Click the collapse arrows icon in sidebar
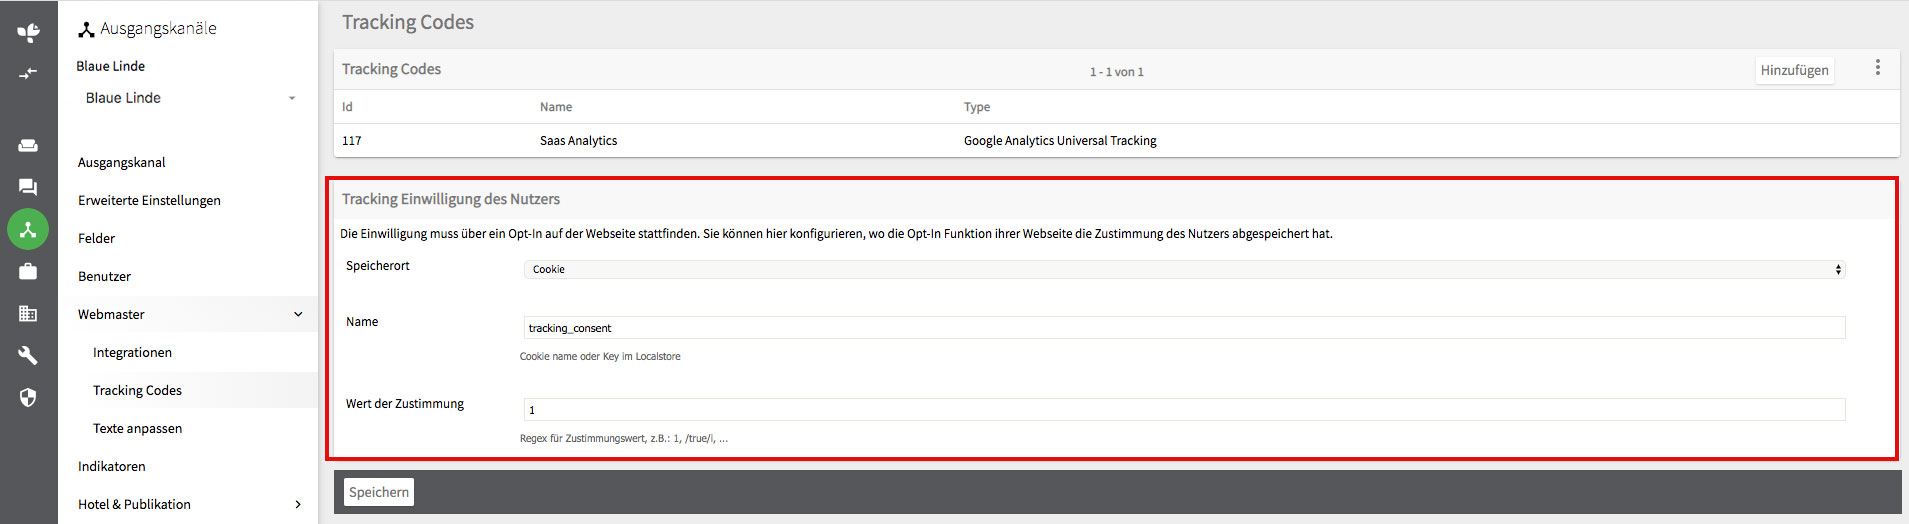This screenshot has width=1909, height=524. pos(28,73)
